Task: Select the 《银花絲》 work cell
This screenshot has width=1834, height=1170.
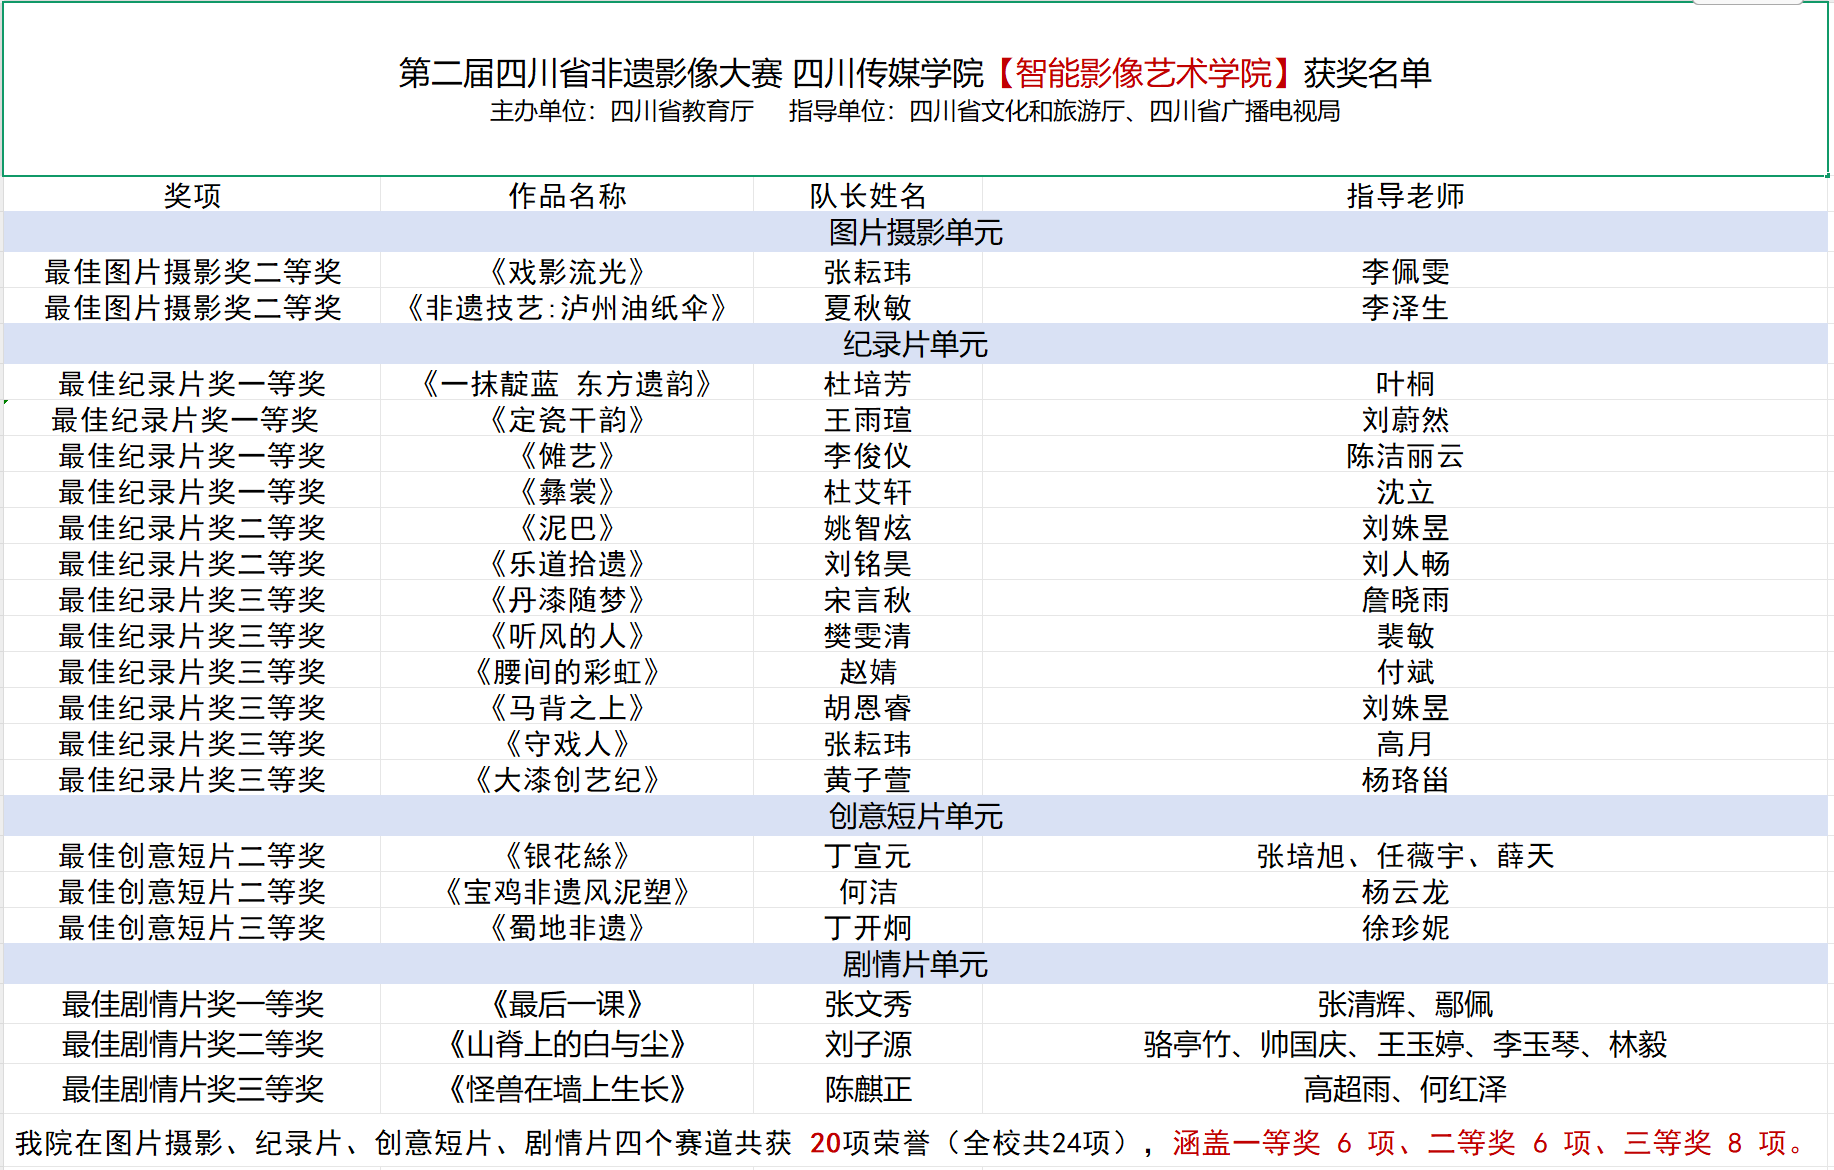Action: click(567, 855)
